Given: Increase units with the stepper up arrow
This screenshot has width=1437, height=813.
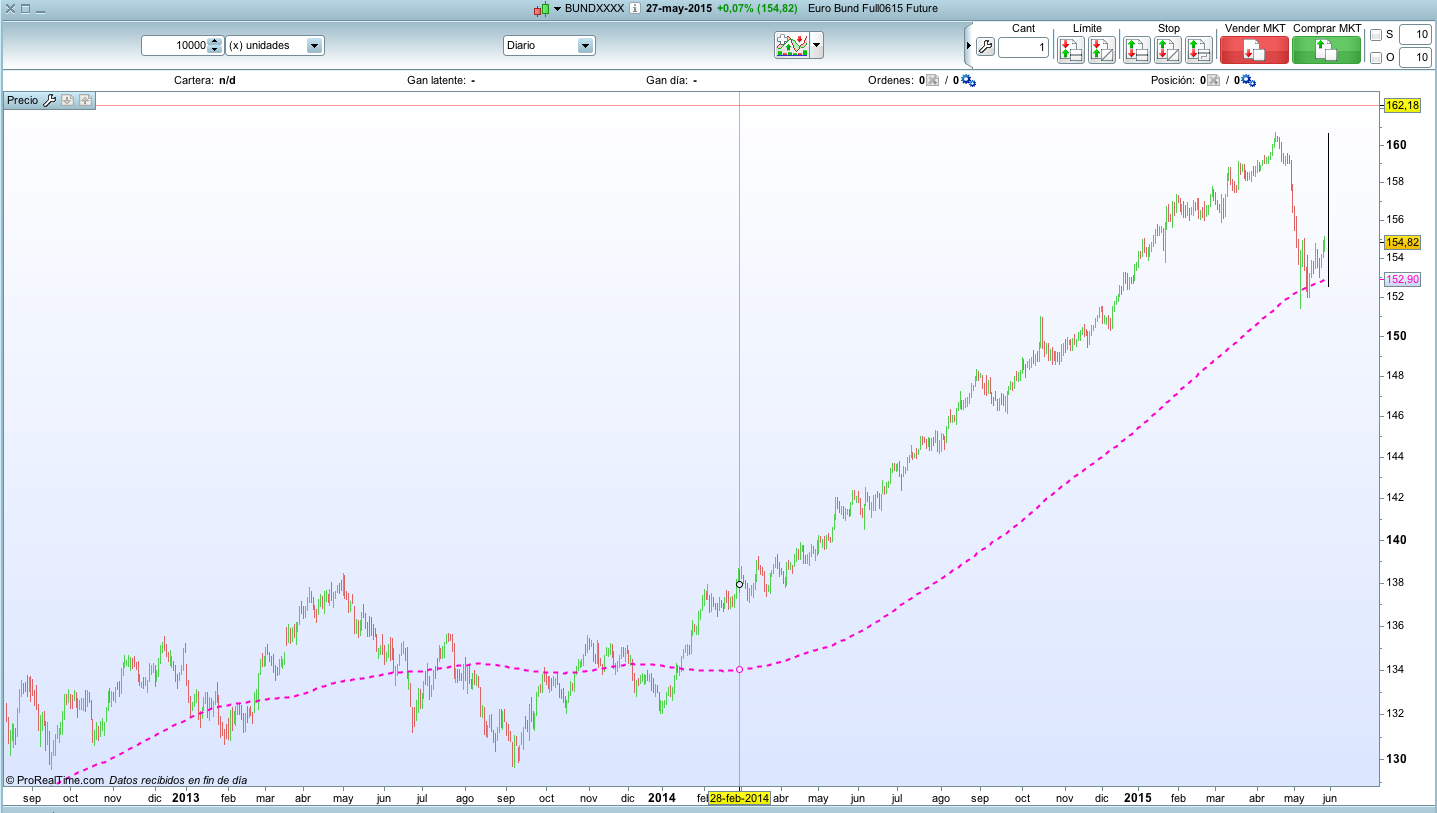Looking at the screenshot, I should point(214,41).
